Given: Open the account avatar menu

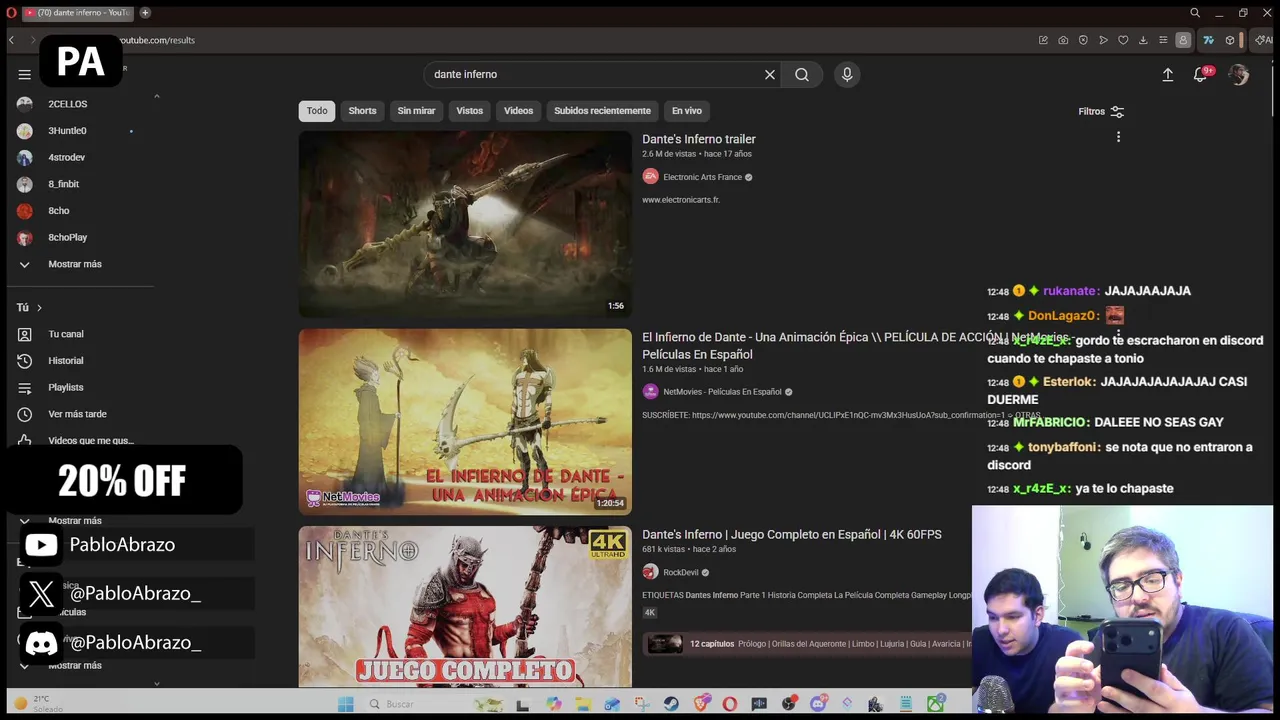Looking at the screenshot, I should tap(1239, 74).
